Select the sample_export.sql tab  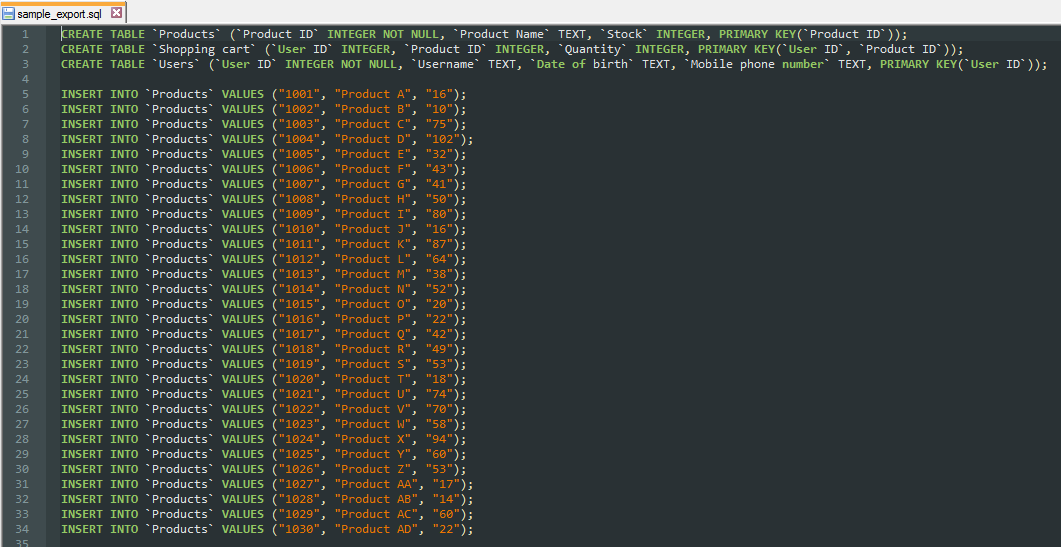point(63,13)
